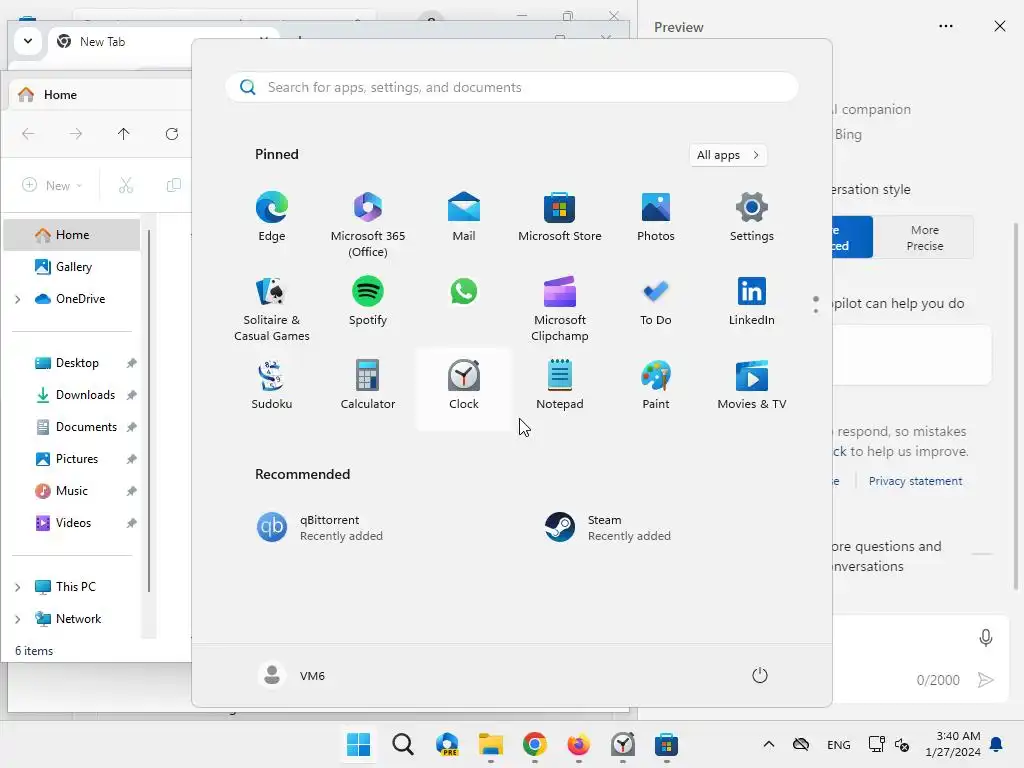Open recommended qBittorrent app
The height and width of the screenshot is (768, 1024).
click(320, 528)
